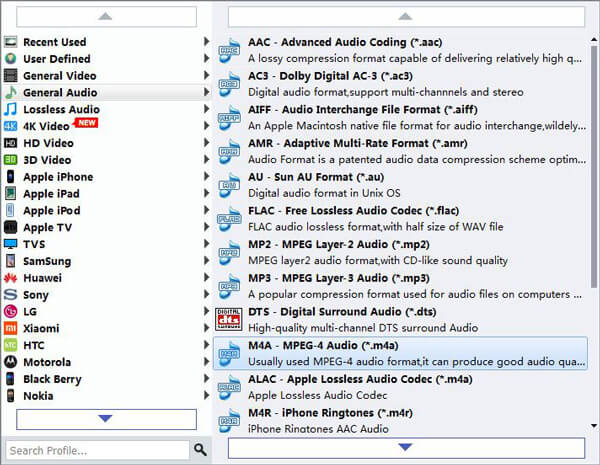600x465 pixels.
Task: Click the Nokia phone icon
Action: pos(11,395)
